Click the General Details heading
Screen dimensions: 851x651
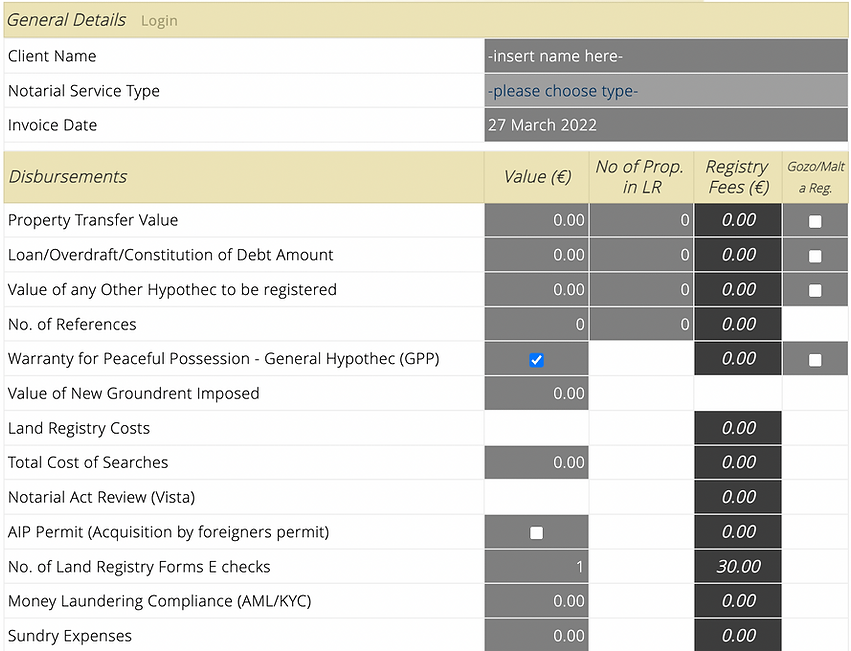[x=66, y=20]
